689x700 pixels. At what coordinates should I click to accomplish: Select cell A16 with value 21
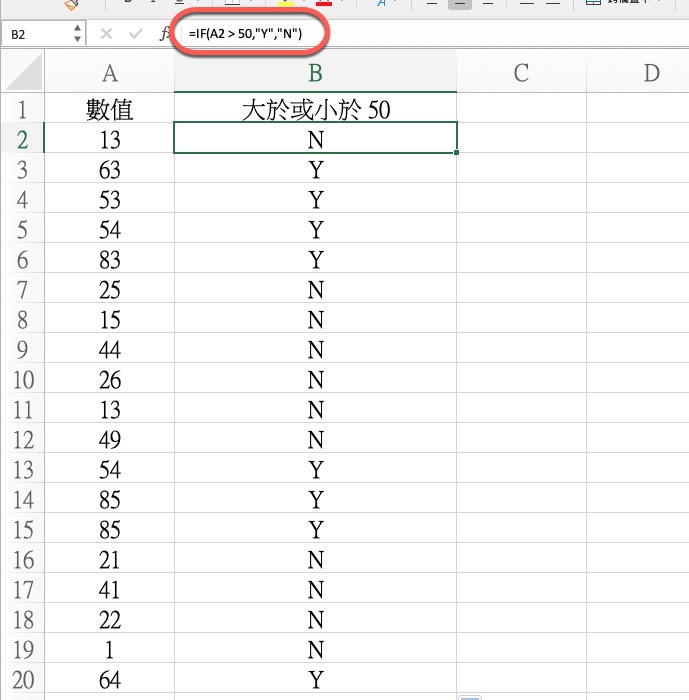pos(109,559)
